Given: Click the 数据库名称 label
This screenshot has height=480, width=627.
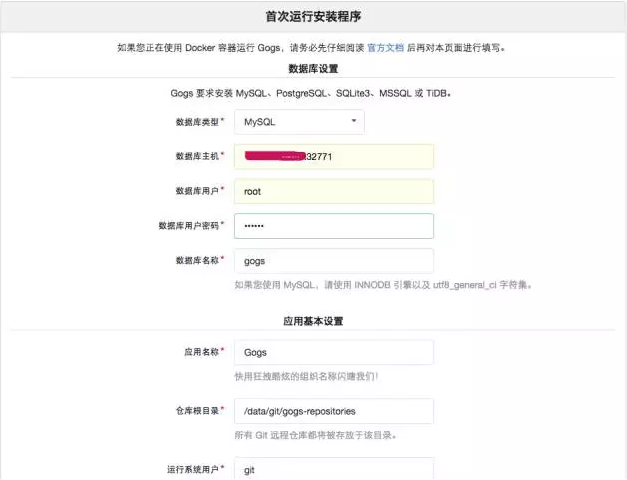Looking at the screenshot, I should point(197,261).
